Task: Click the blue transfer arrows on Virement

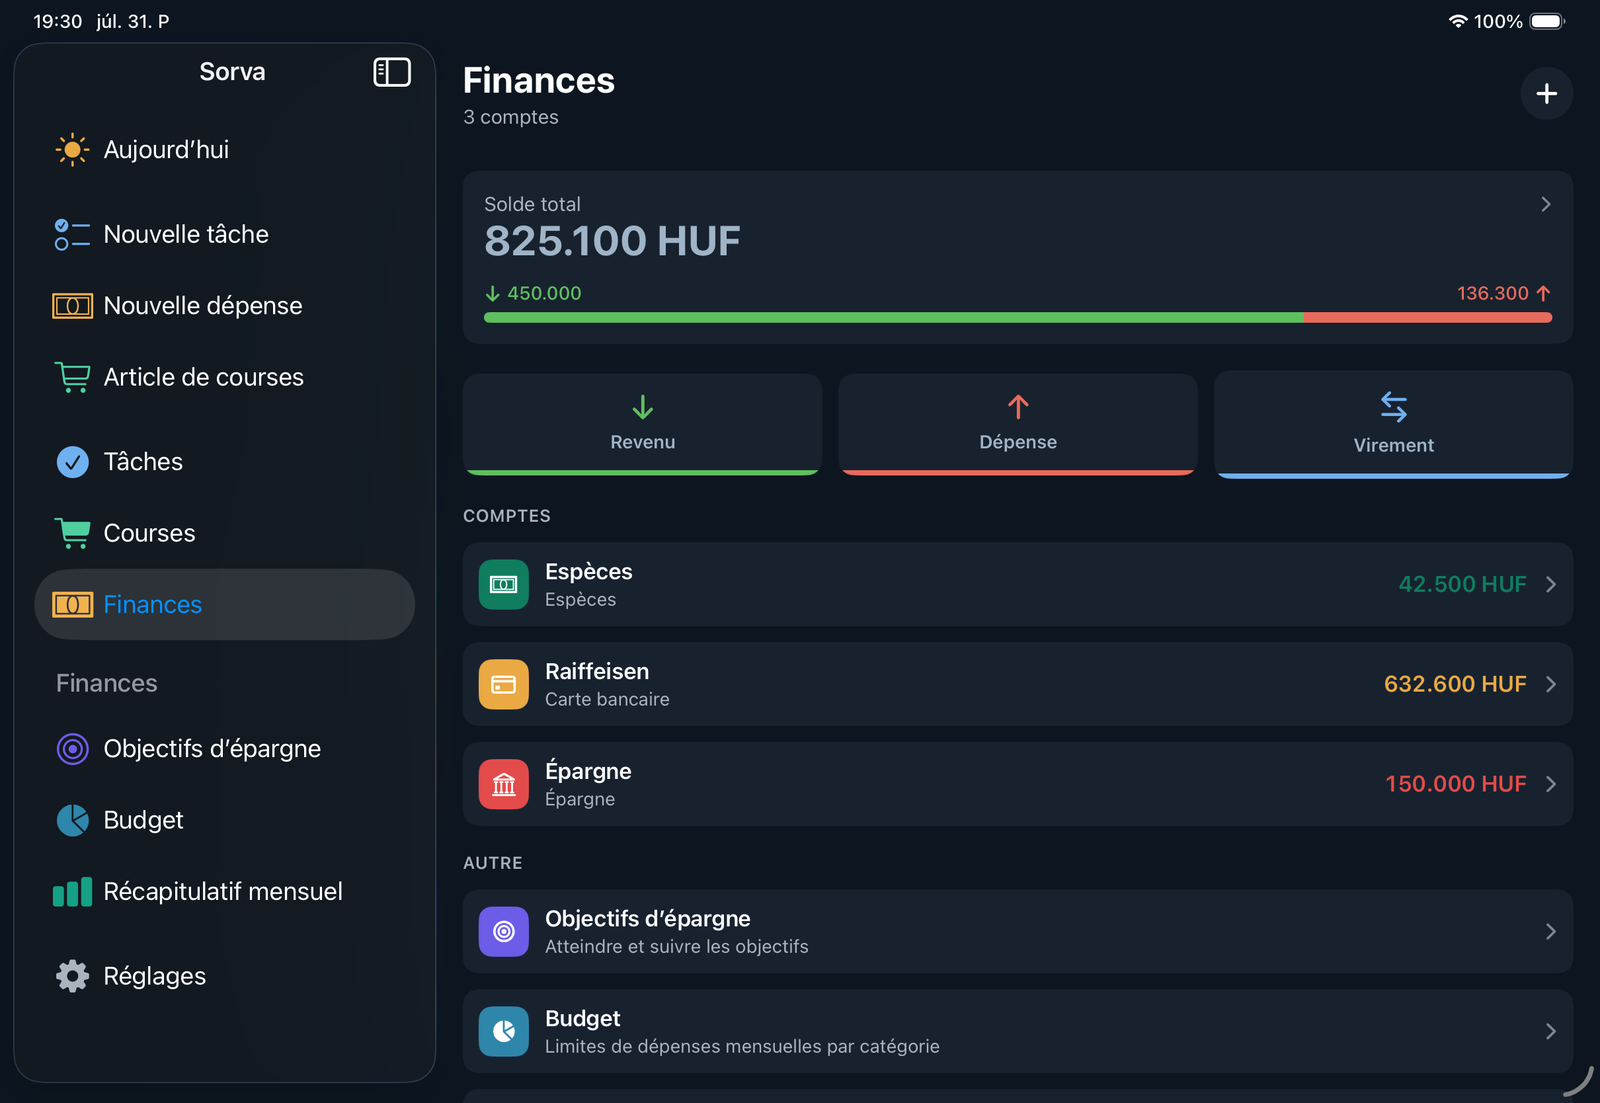Action: pyautogui.click(x=1394, y=407)
